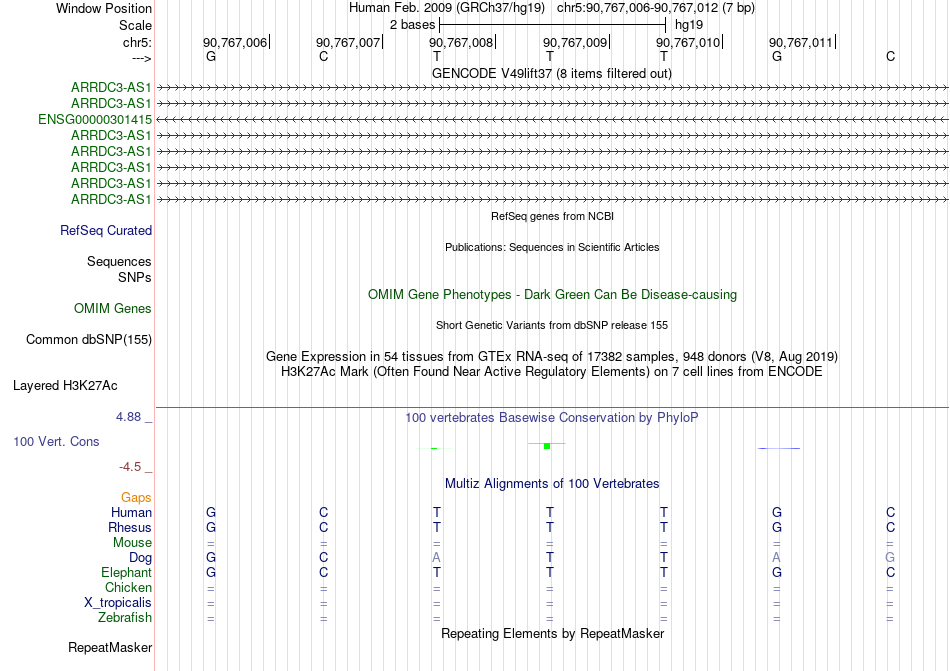950x671 pixels.
Task: Click the bright green PhyloP conservation bar
Action: point(547,446)
